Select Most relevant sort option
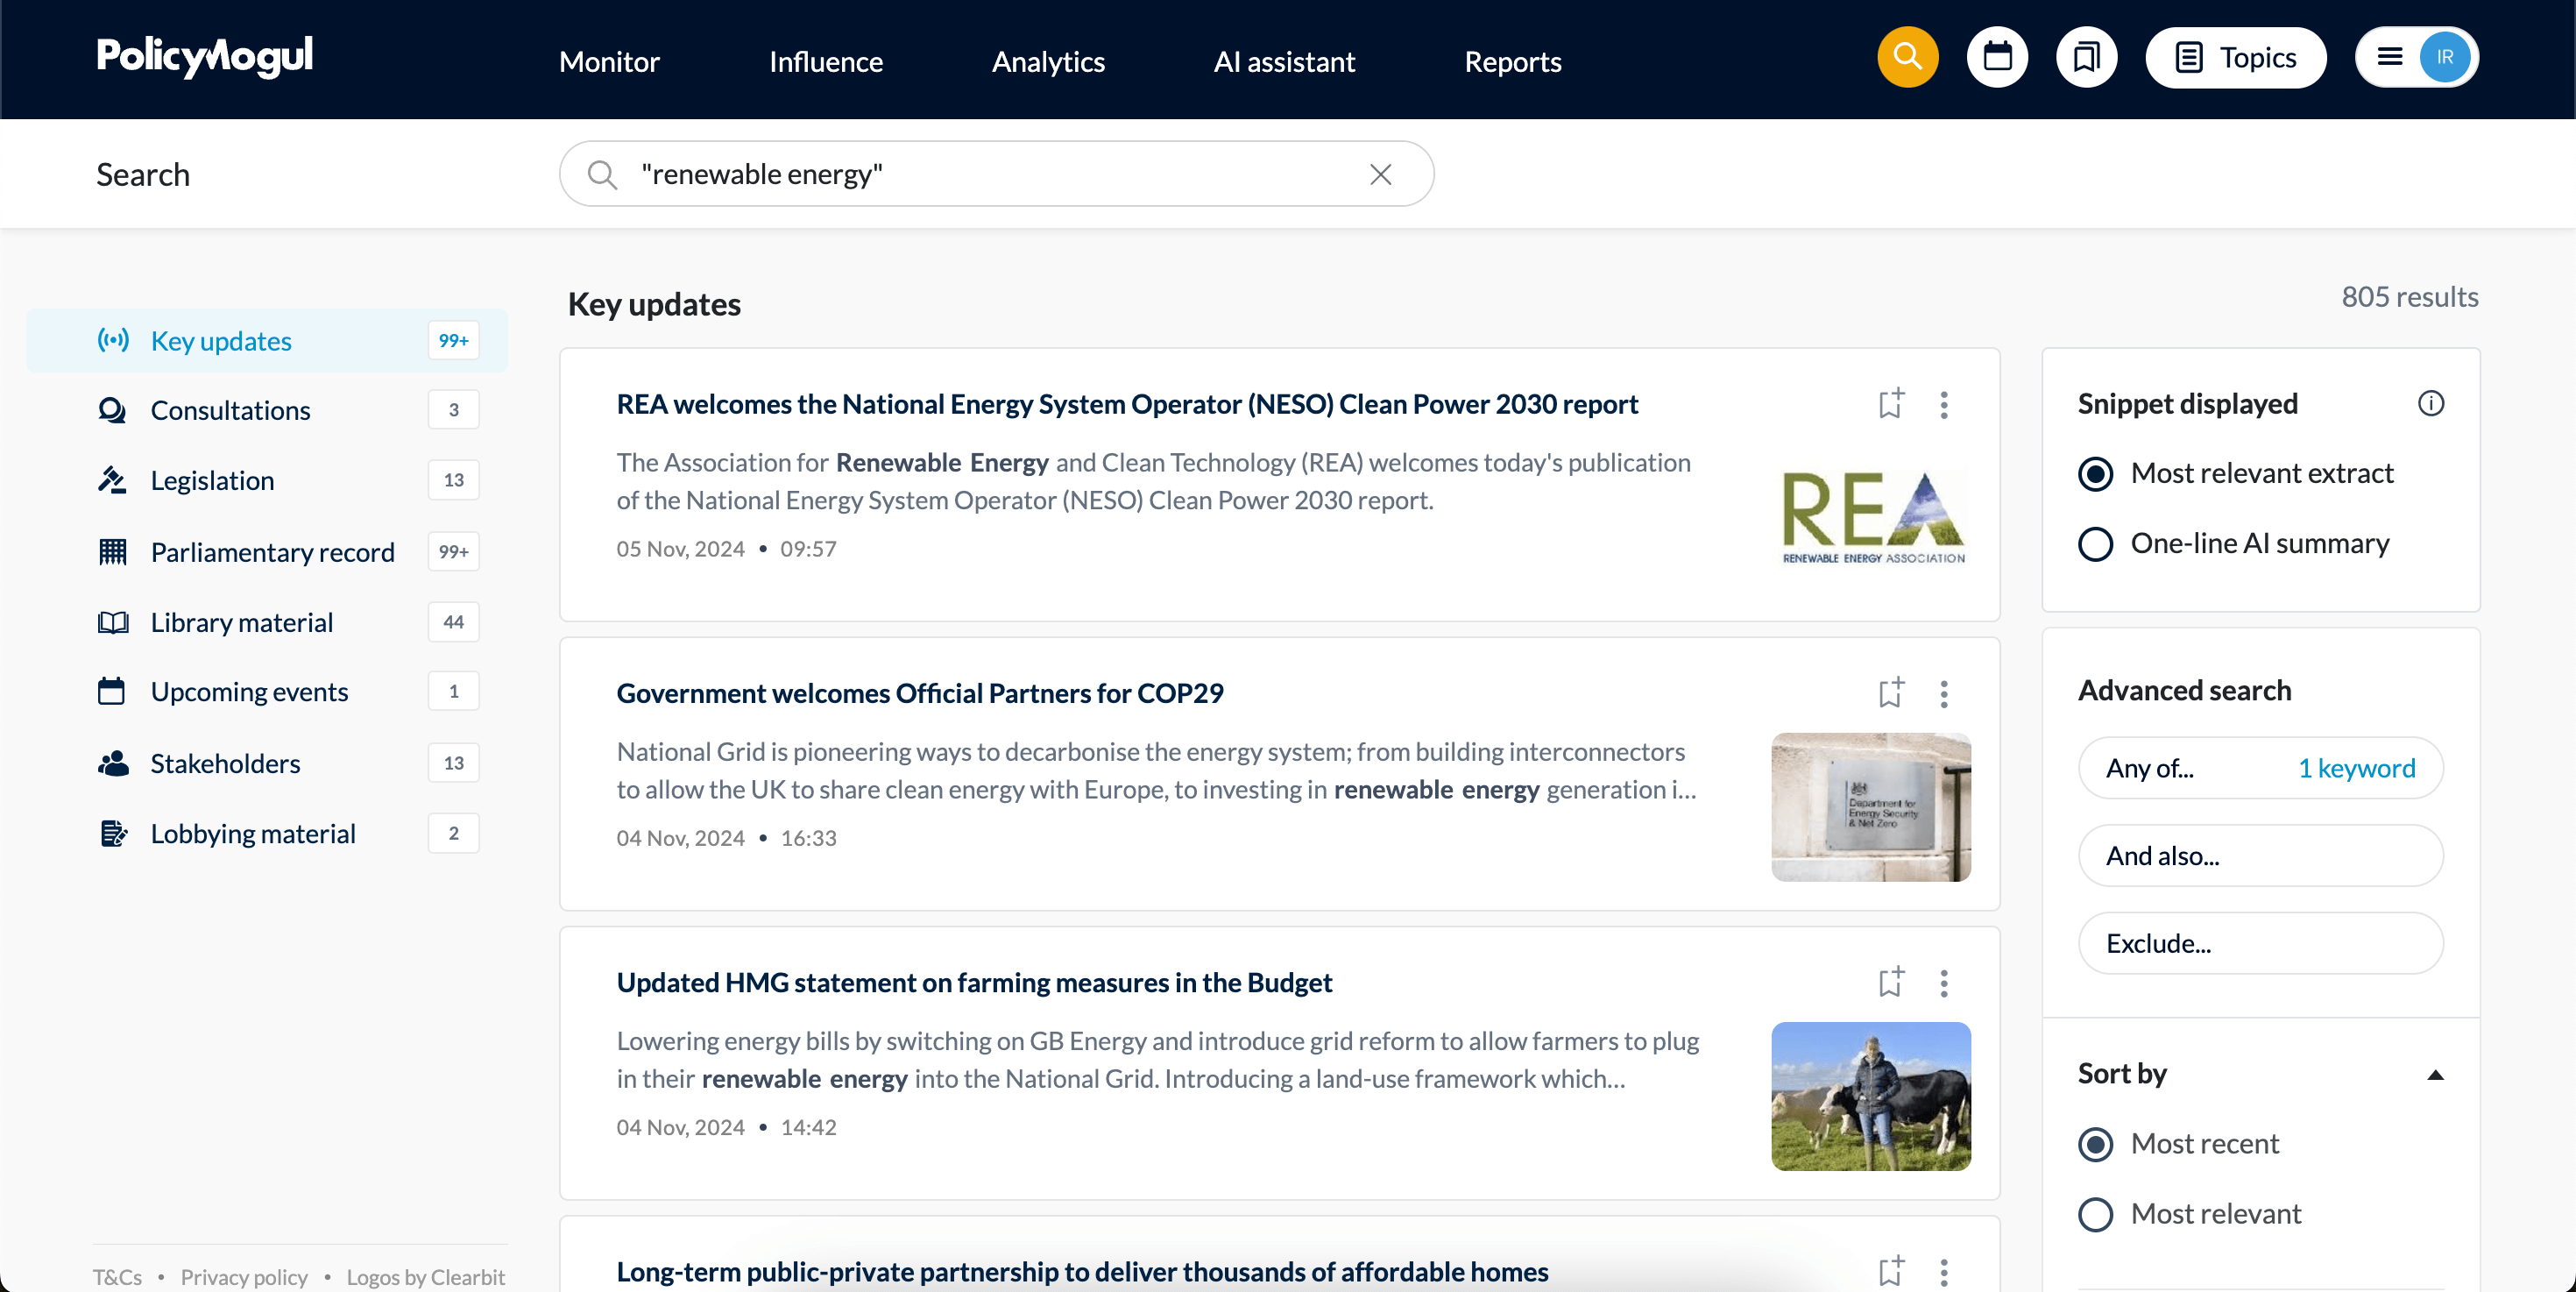Screen dimensions: 2576x1292 2095,1214
